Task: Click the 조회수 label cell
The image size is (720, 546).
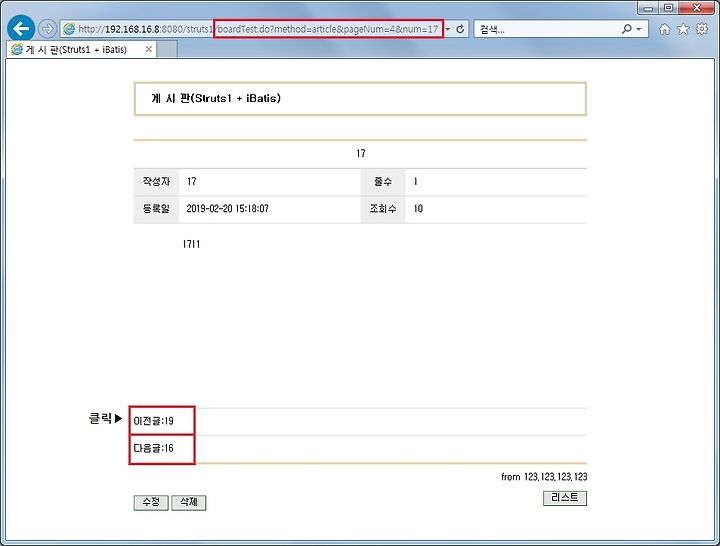Action: click(383, 209)
